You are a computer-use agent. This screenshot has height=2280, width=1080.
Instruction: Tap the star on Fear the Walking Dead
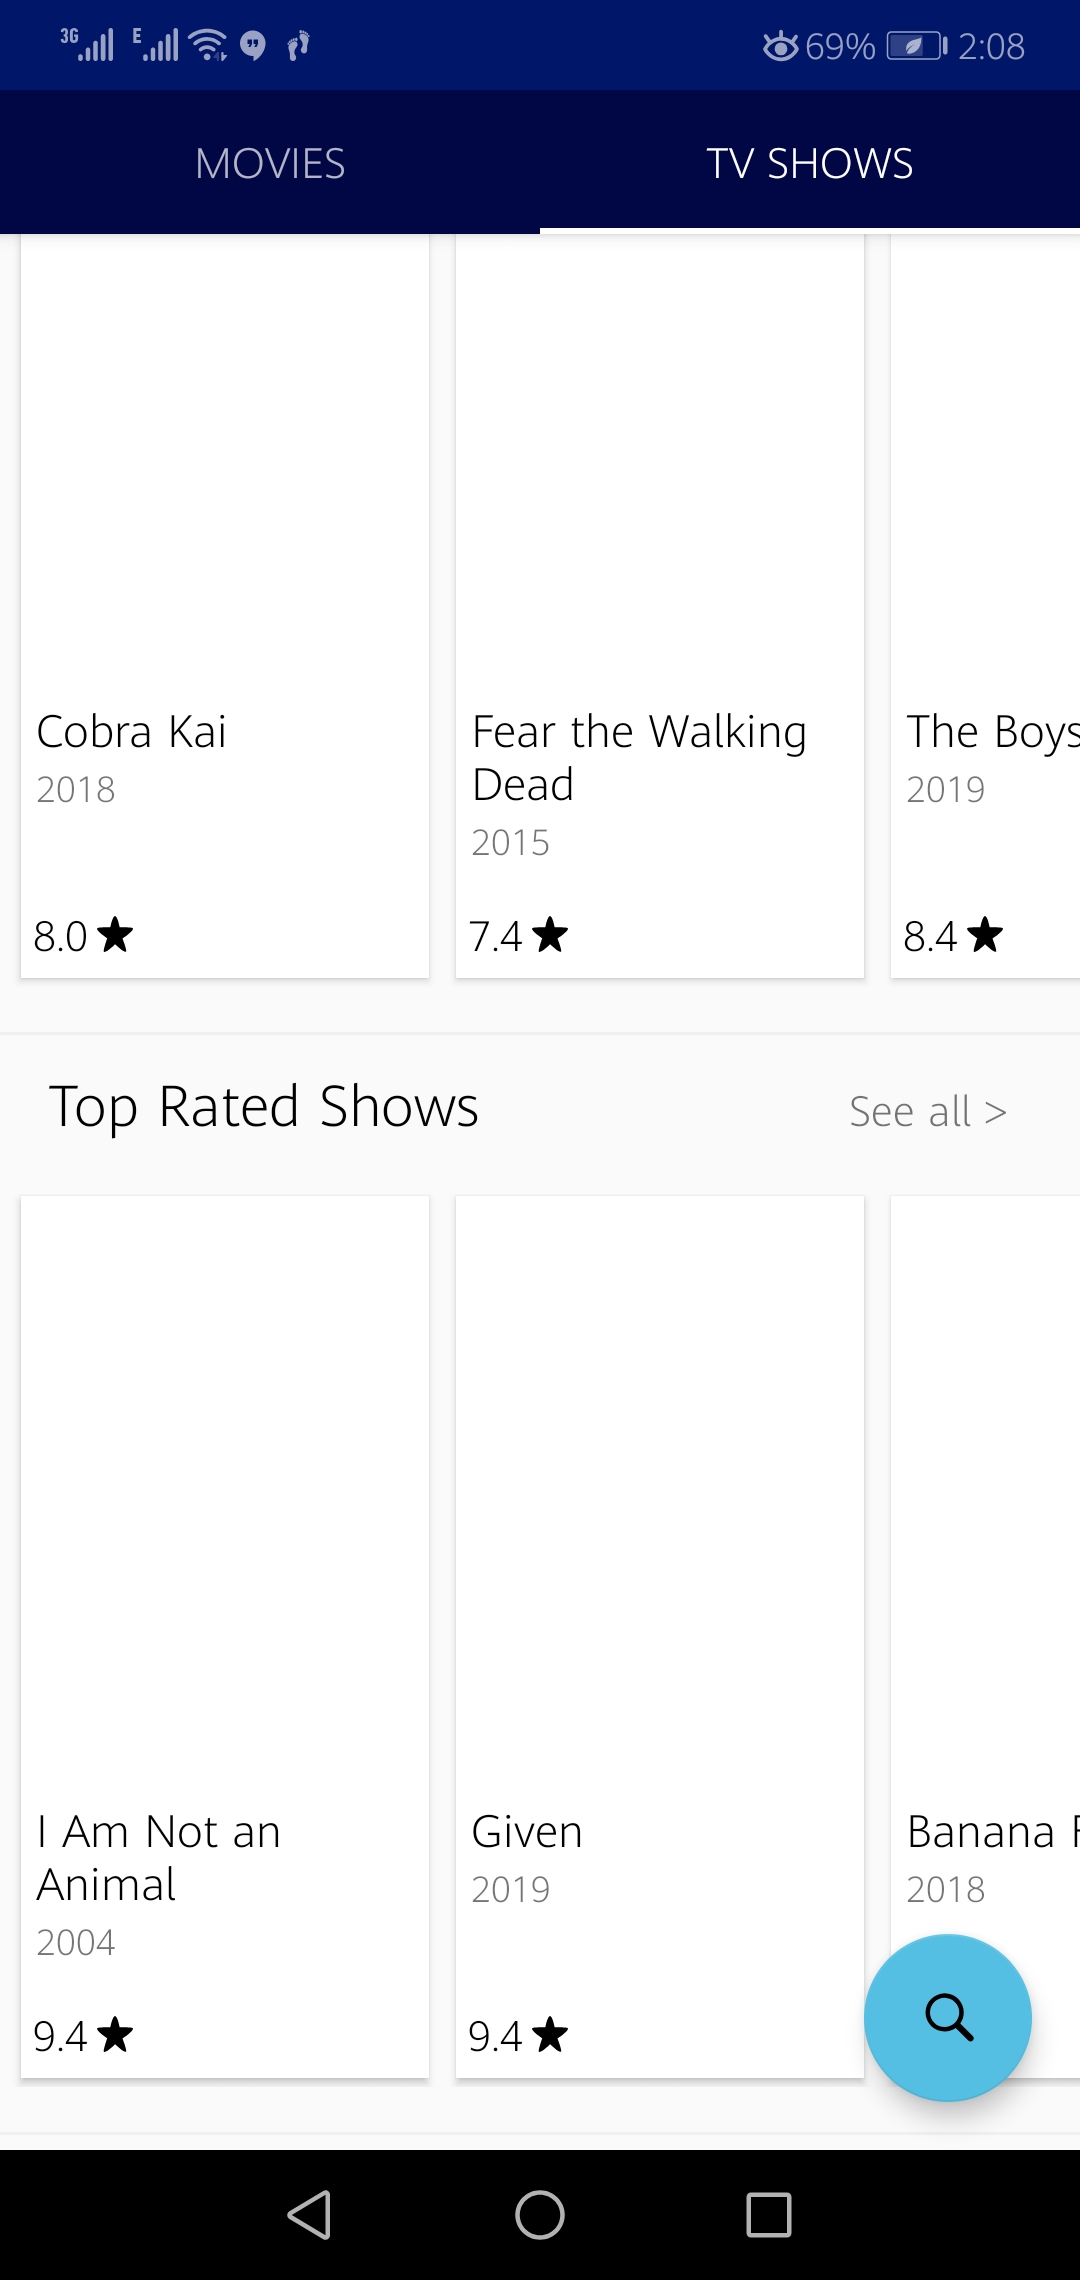point(550,935)
